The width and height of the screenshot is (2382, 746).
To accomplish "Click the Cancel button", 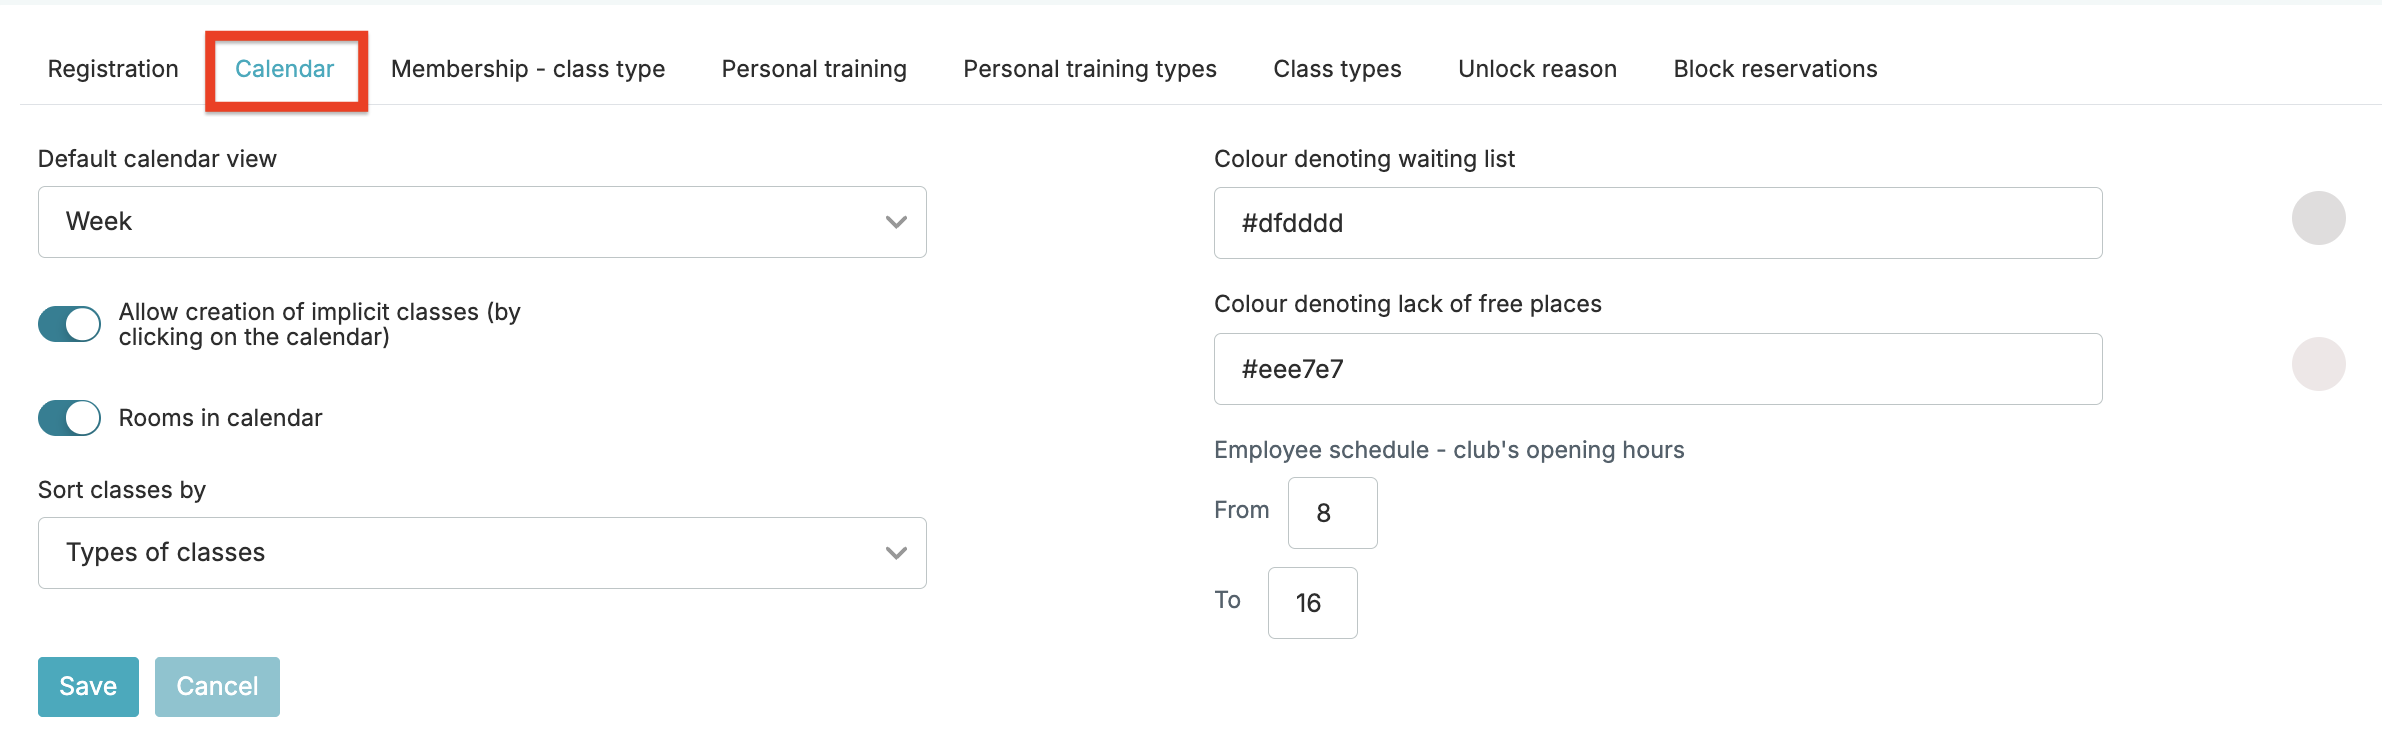I will (x=217, y=687).
